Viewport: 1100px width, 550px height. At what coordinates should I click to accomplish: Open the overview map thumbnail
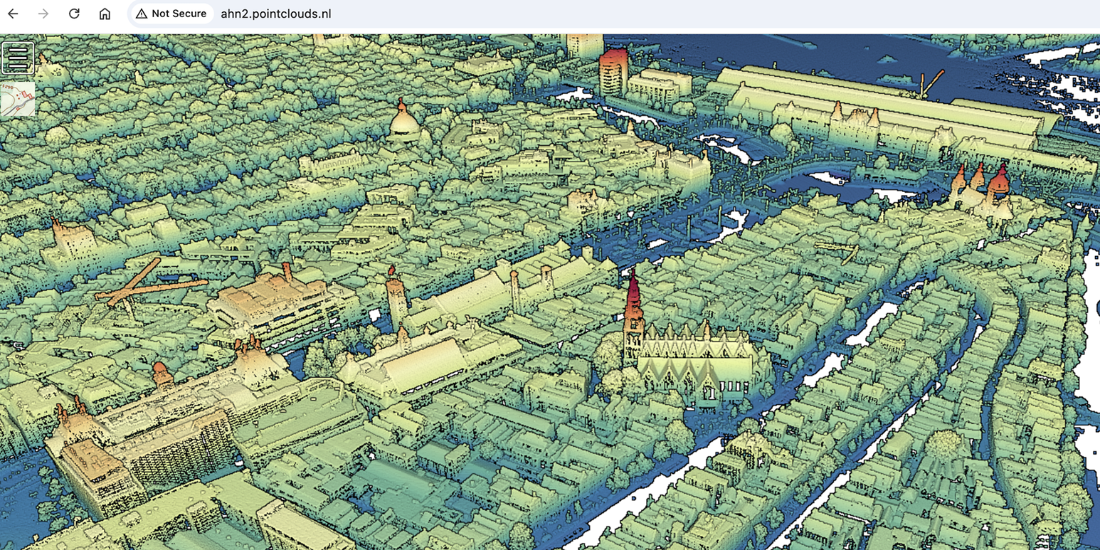click(18, 99)
